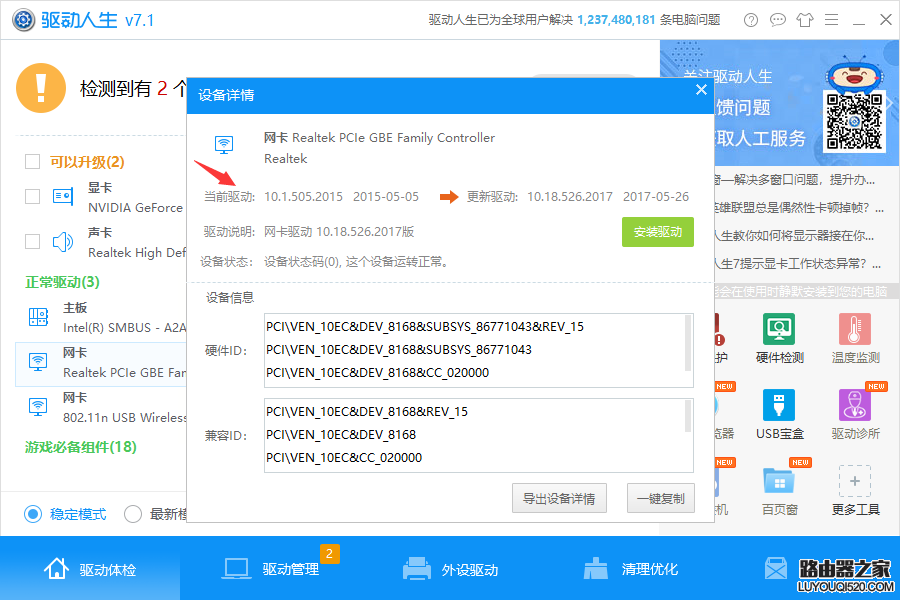Open the help question-mark icon in title bar
This screenshot has width=900, height=600.
point(750,20)
